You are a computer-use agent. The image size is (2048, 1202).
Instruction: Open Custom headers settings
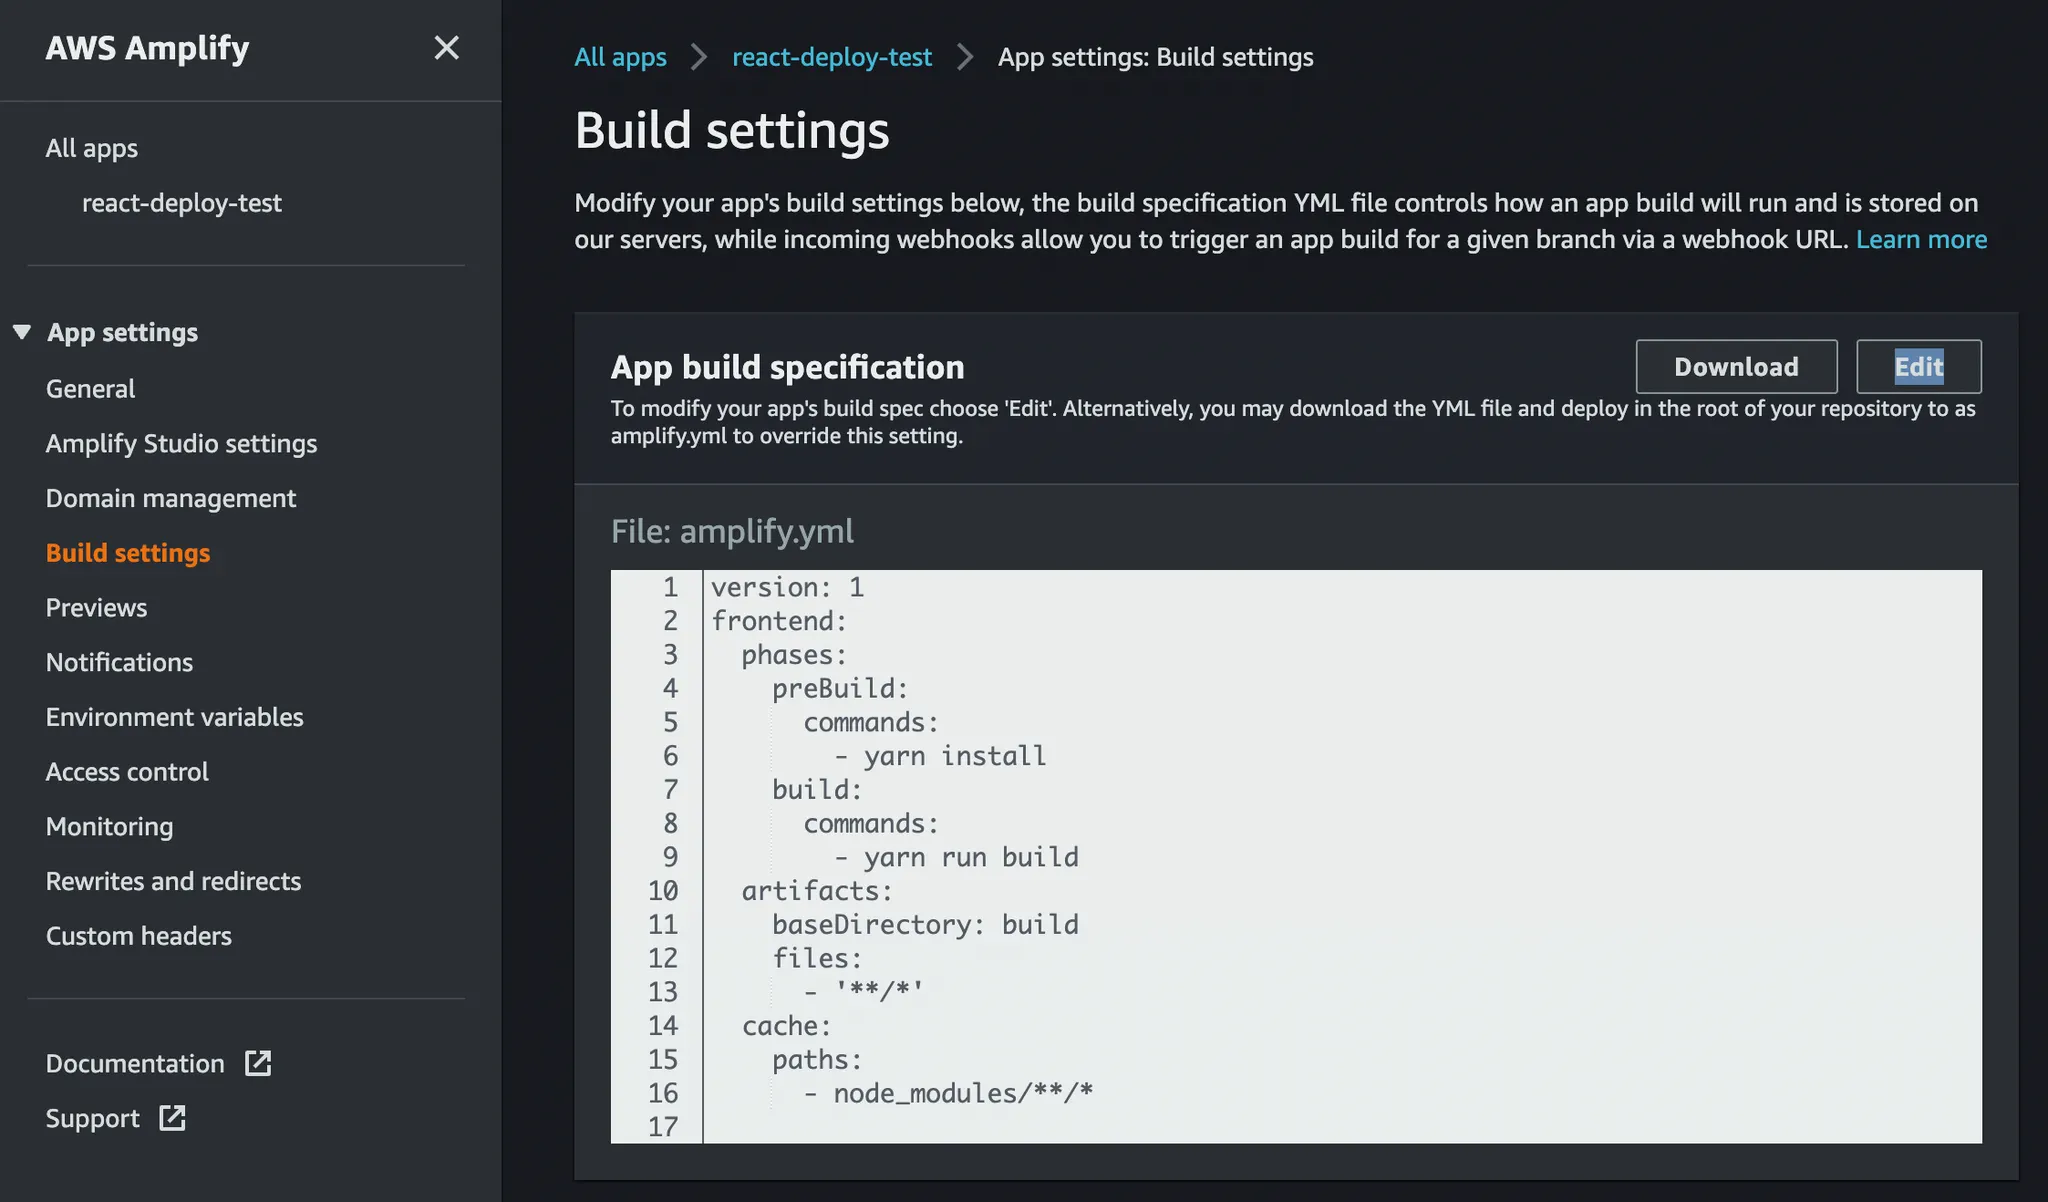coord(138,936)
